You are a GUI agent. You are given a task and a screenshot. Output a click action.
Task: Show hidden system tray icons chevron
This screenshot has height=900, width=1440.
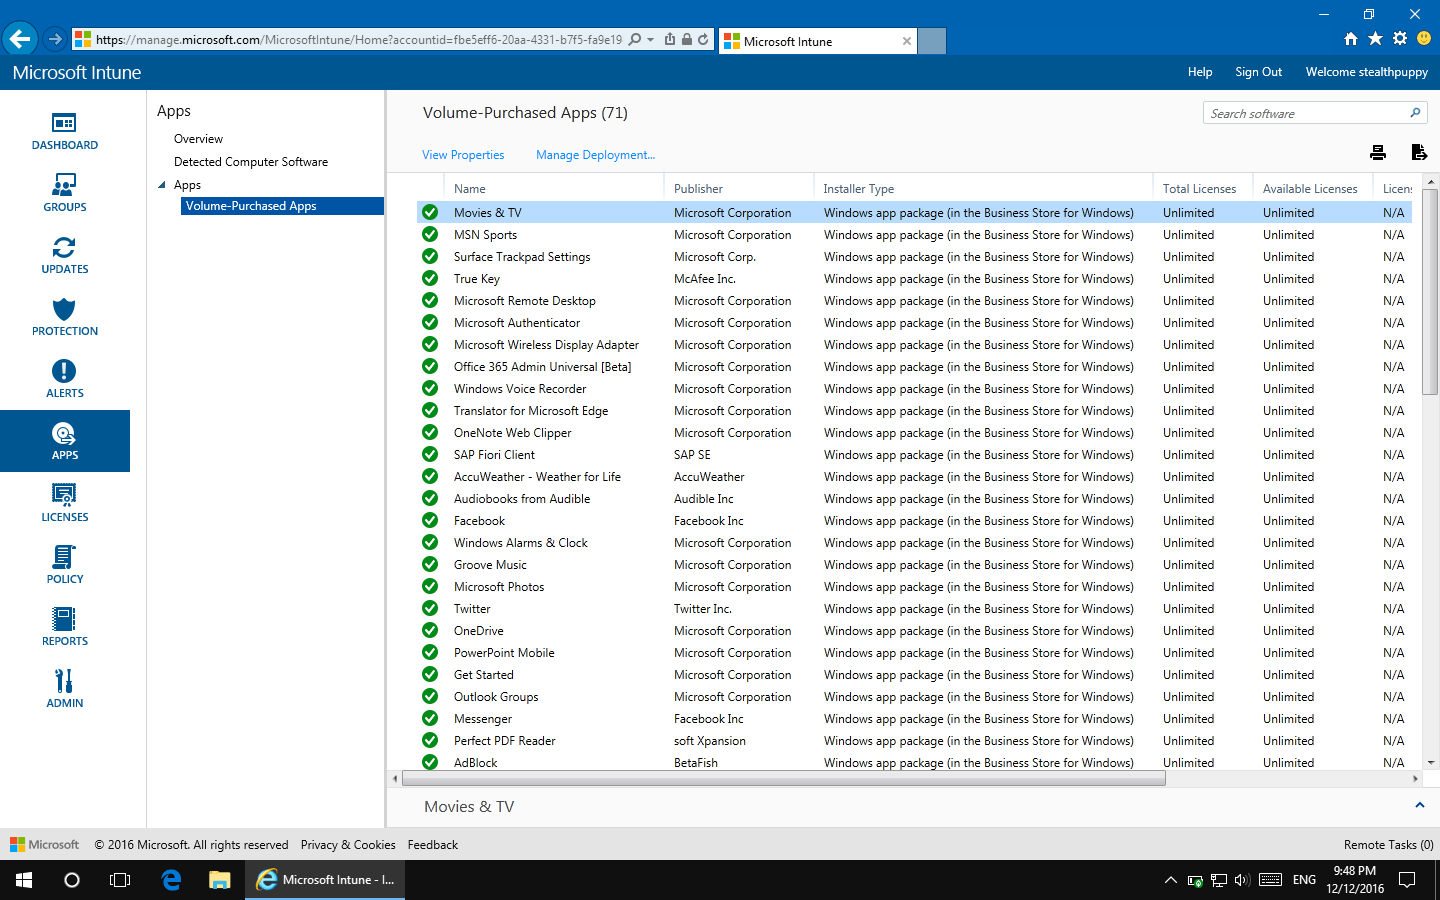pos(1170,880)
